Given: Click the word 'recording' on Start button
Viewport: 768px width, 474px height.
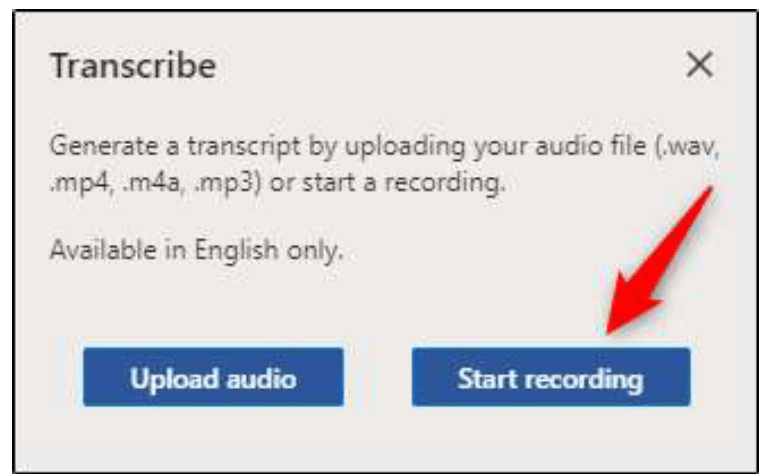Looking at the screenshot, I should pos(584,380).
